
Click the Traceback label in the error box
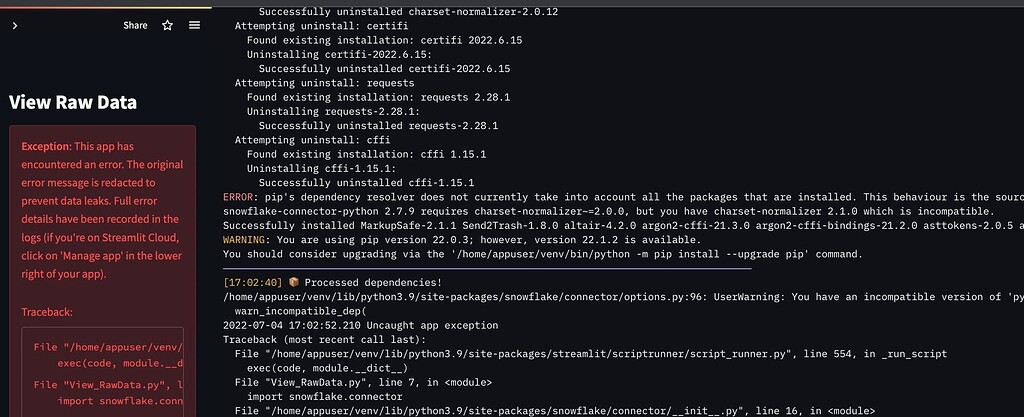click(47, 312)
